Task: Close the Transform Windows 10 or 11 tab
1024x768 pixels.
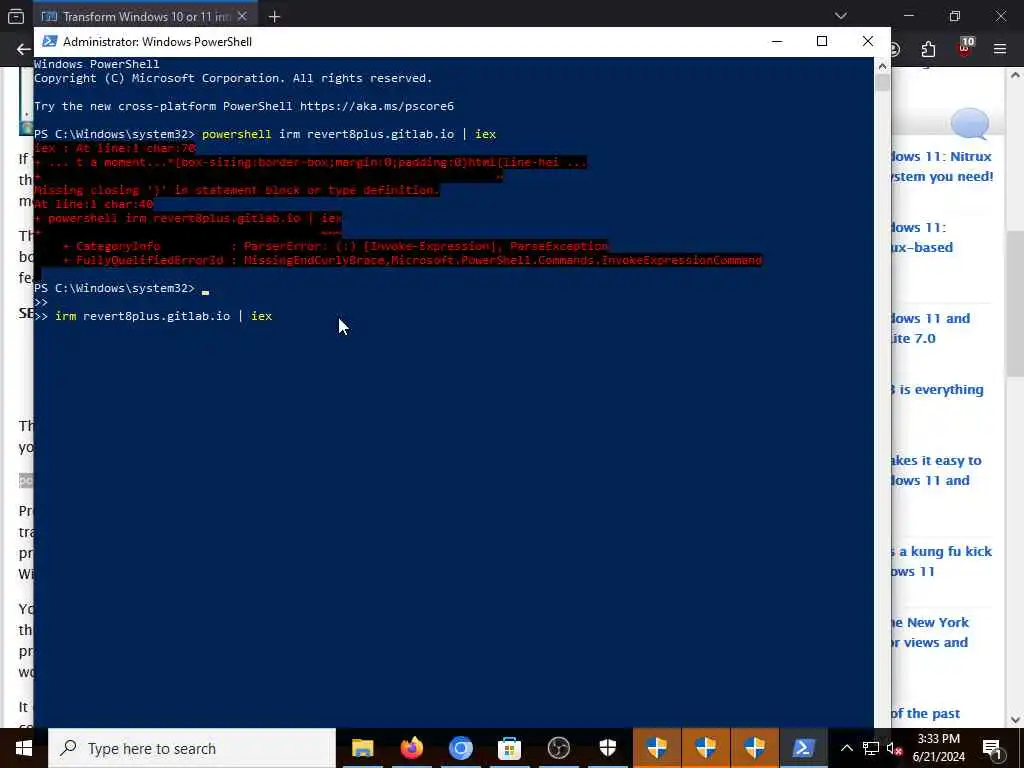Action: pyautogui.click(x=242, y=16)
